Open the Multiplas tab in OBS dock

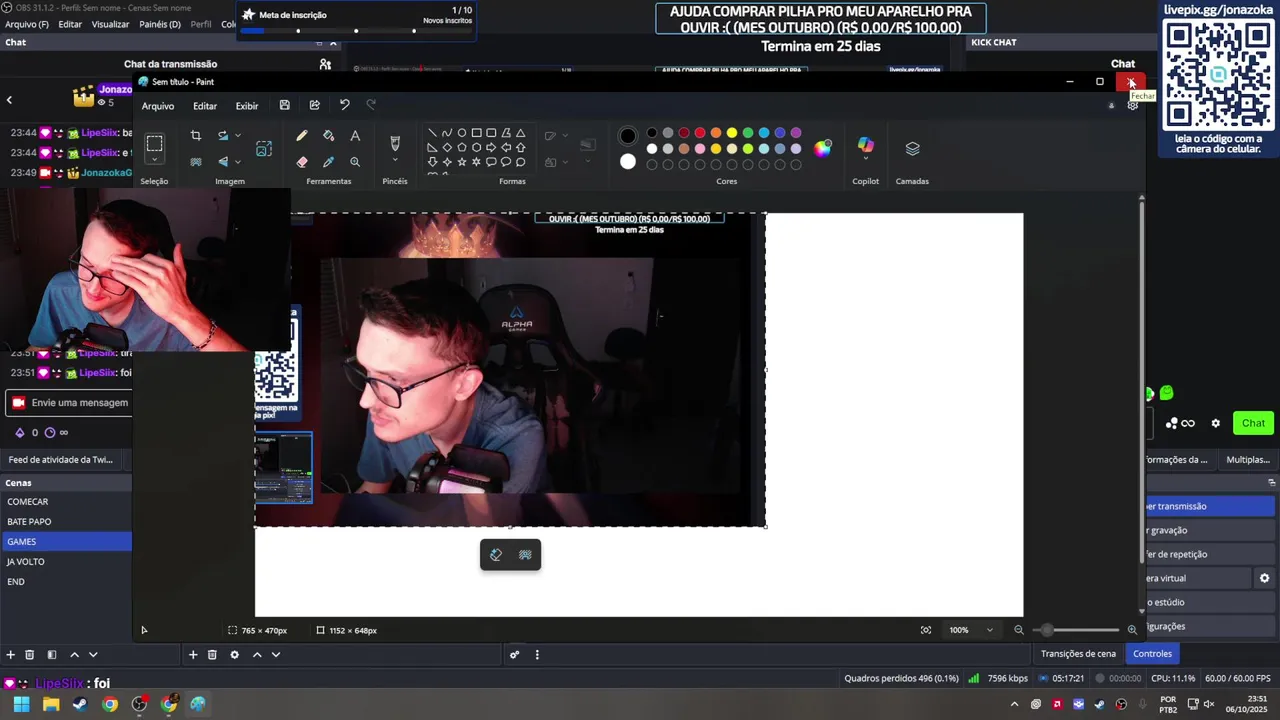pos(1247,460)
